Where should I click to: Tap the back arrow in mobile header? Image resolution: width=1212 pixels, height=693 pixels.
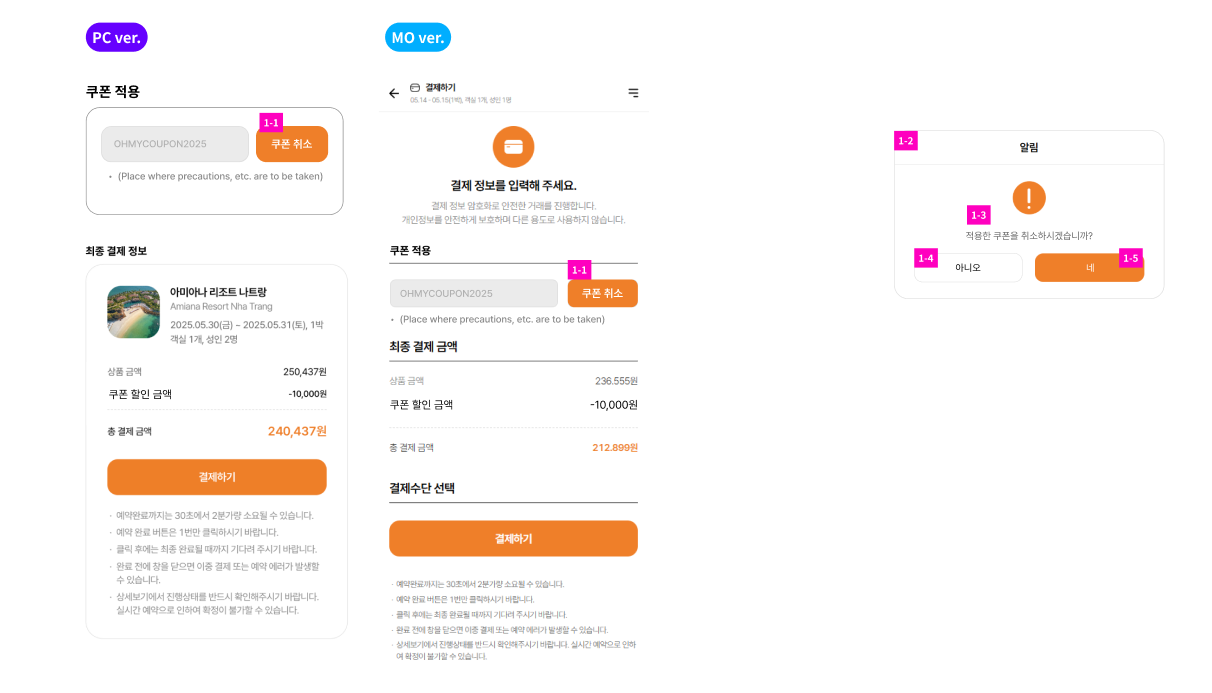(x=394, y=93)
